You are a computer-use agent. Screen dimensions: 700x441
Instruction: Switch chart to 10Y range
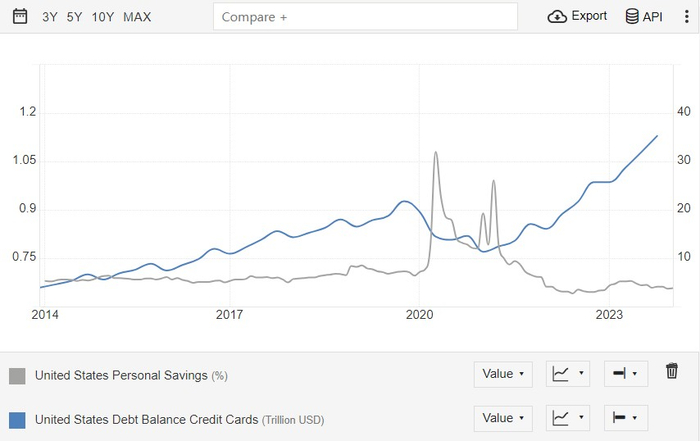(103, 16)
